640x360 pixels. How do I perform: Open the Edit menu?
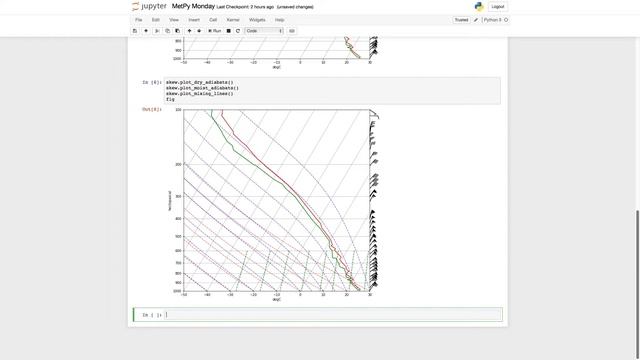point(156,20)
